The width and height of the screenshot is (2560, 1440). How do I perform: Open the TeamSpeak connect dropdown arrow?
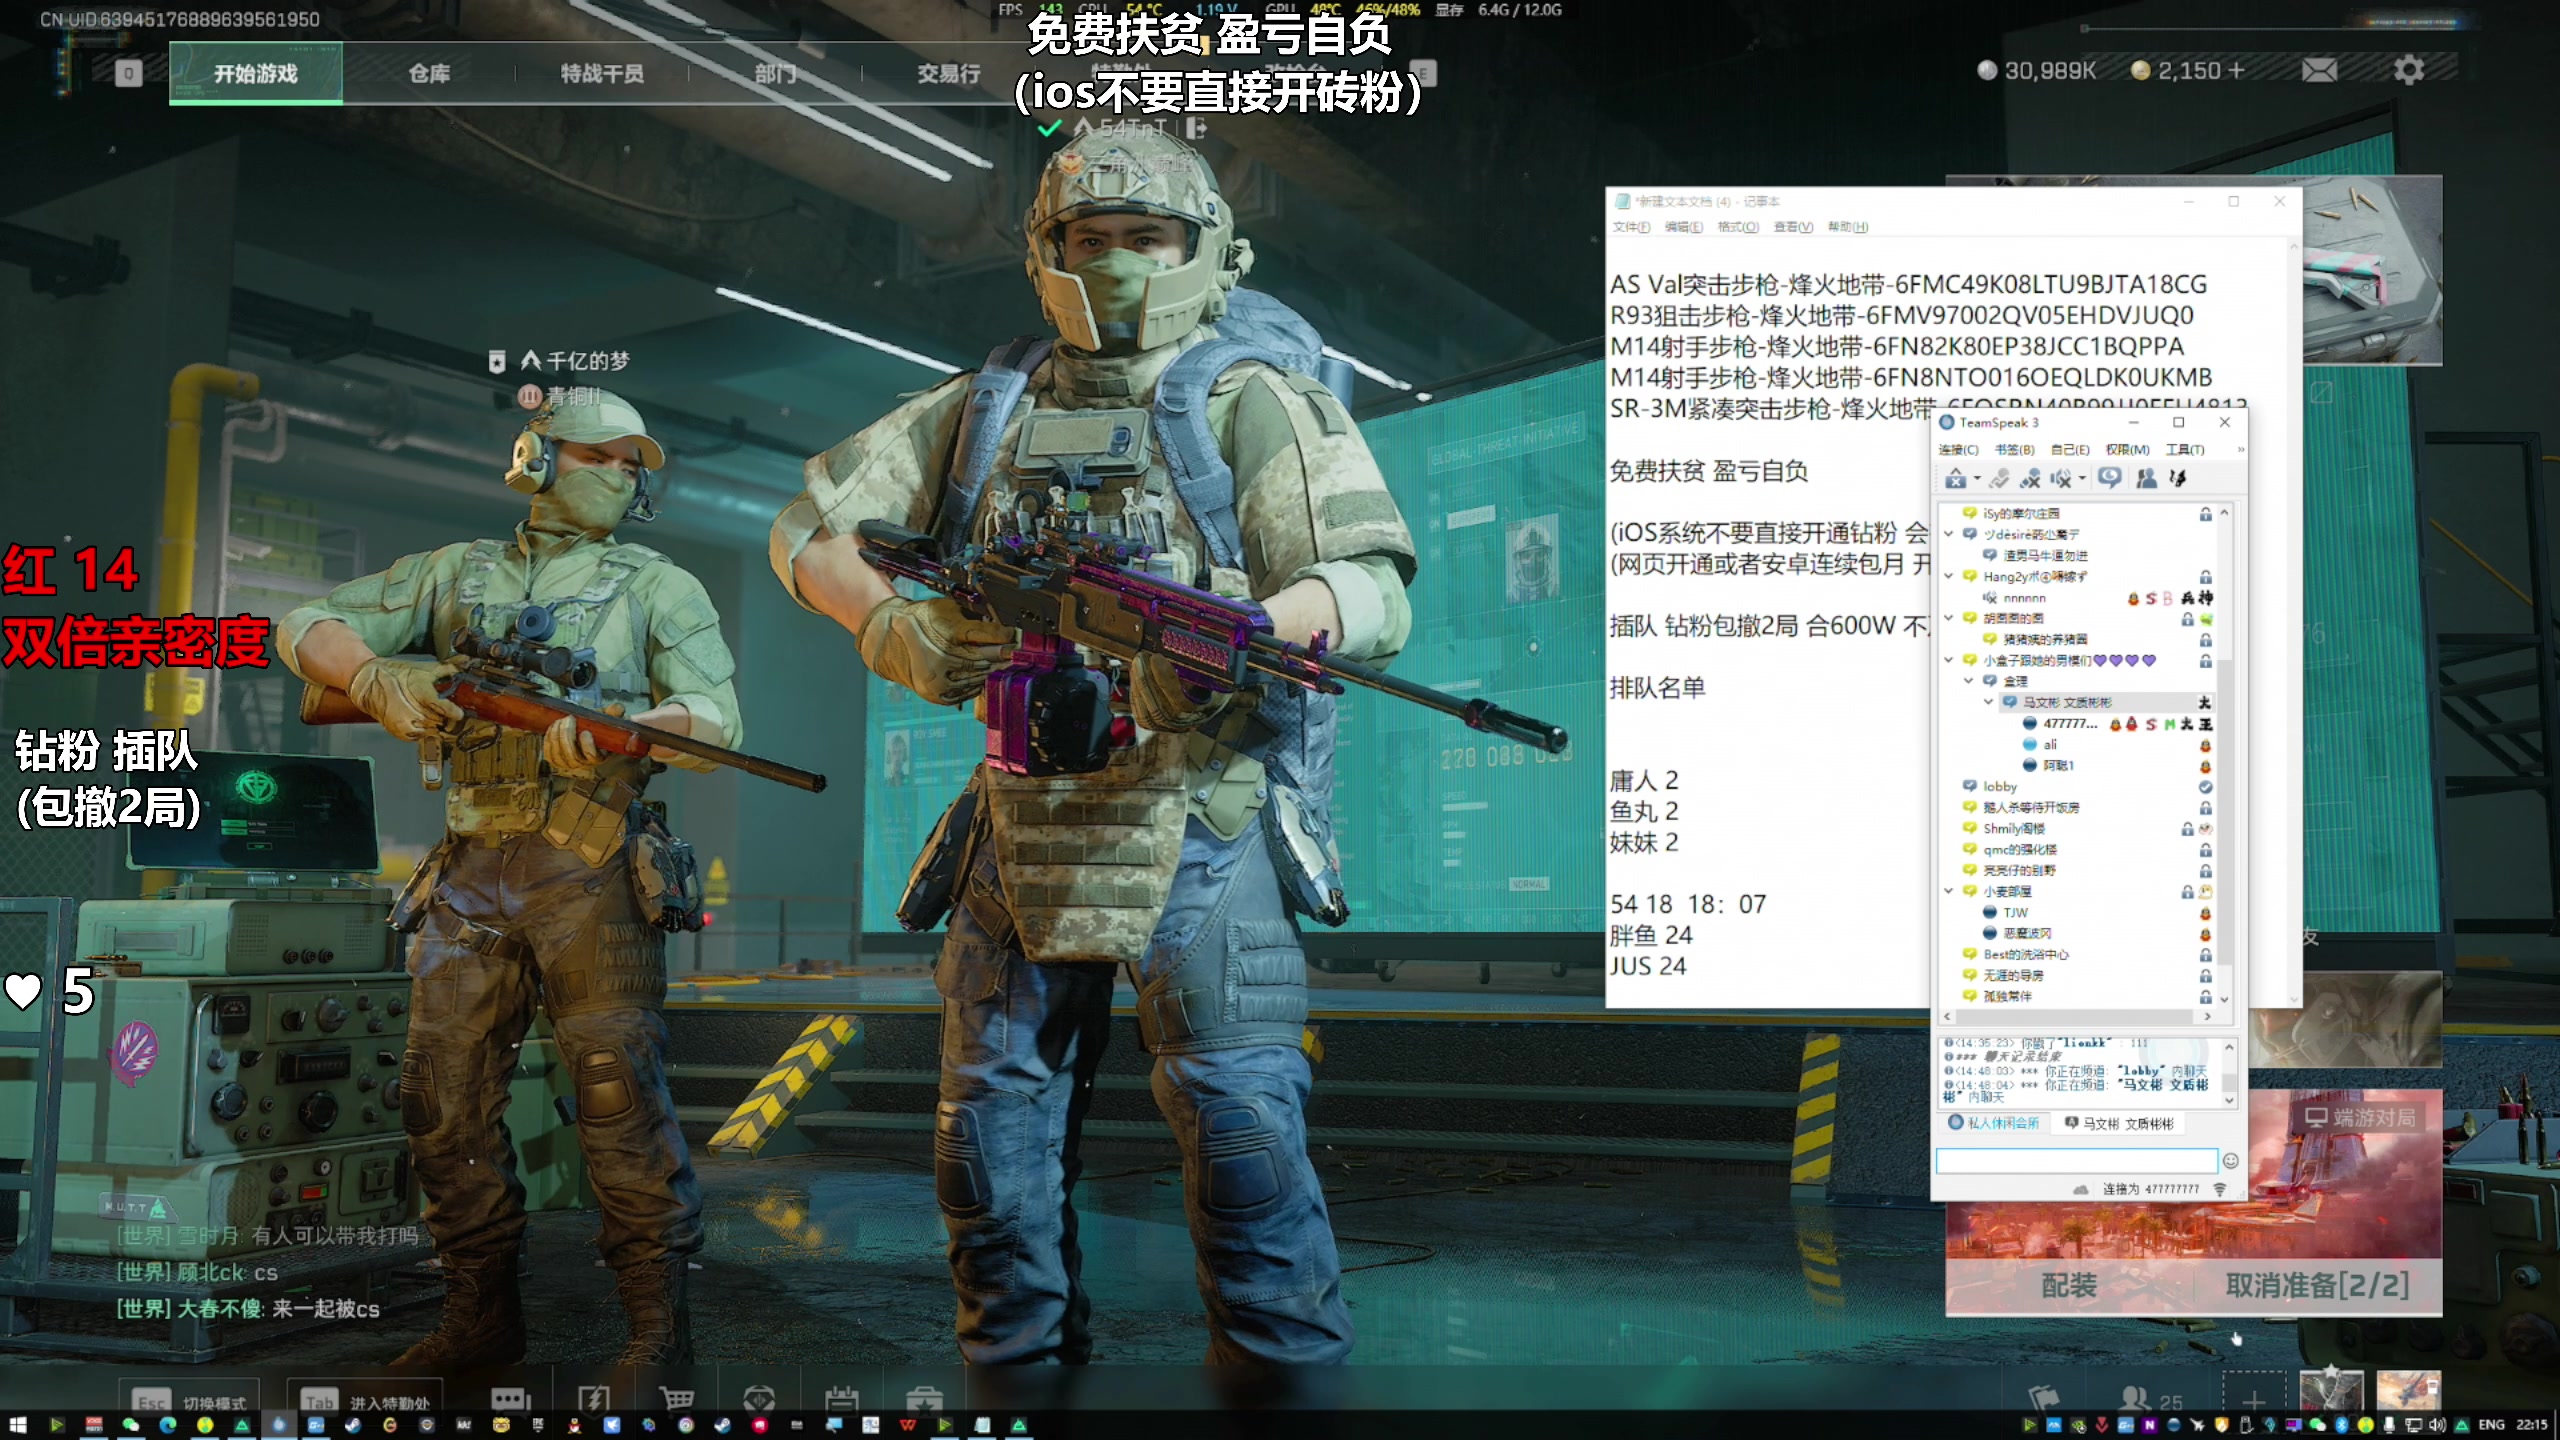point(1977,479)
